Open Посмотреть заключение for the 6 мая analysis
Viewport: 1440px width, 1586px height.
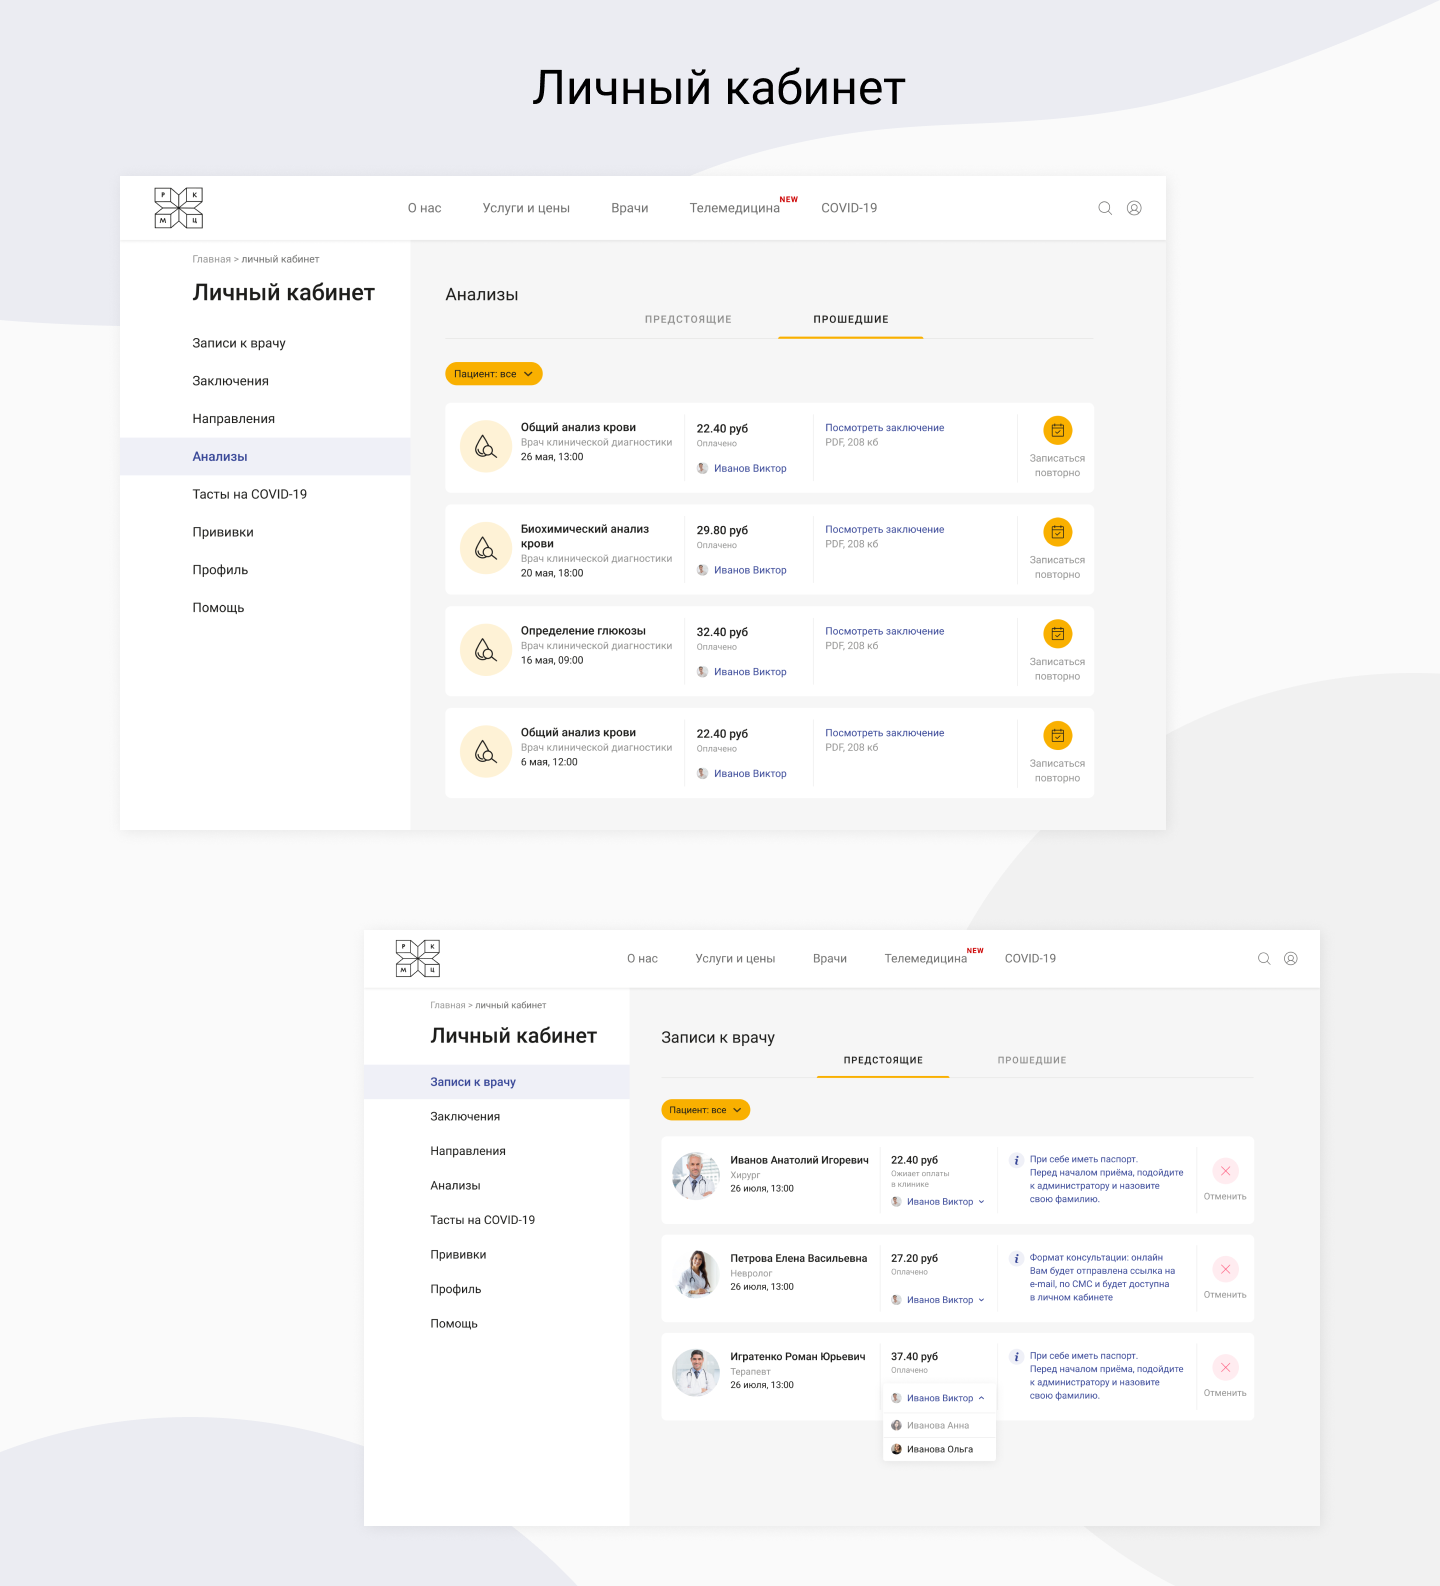tap(884, 733)
